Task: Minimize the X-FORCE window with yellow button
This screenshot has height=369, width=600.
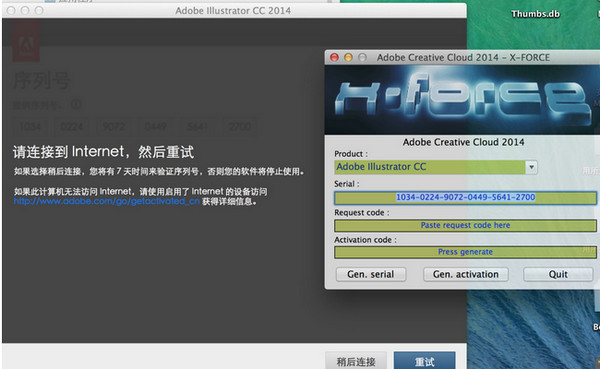Action: tap(348, 57)
